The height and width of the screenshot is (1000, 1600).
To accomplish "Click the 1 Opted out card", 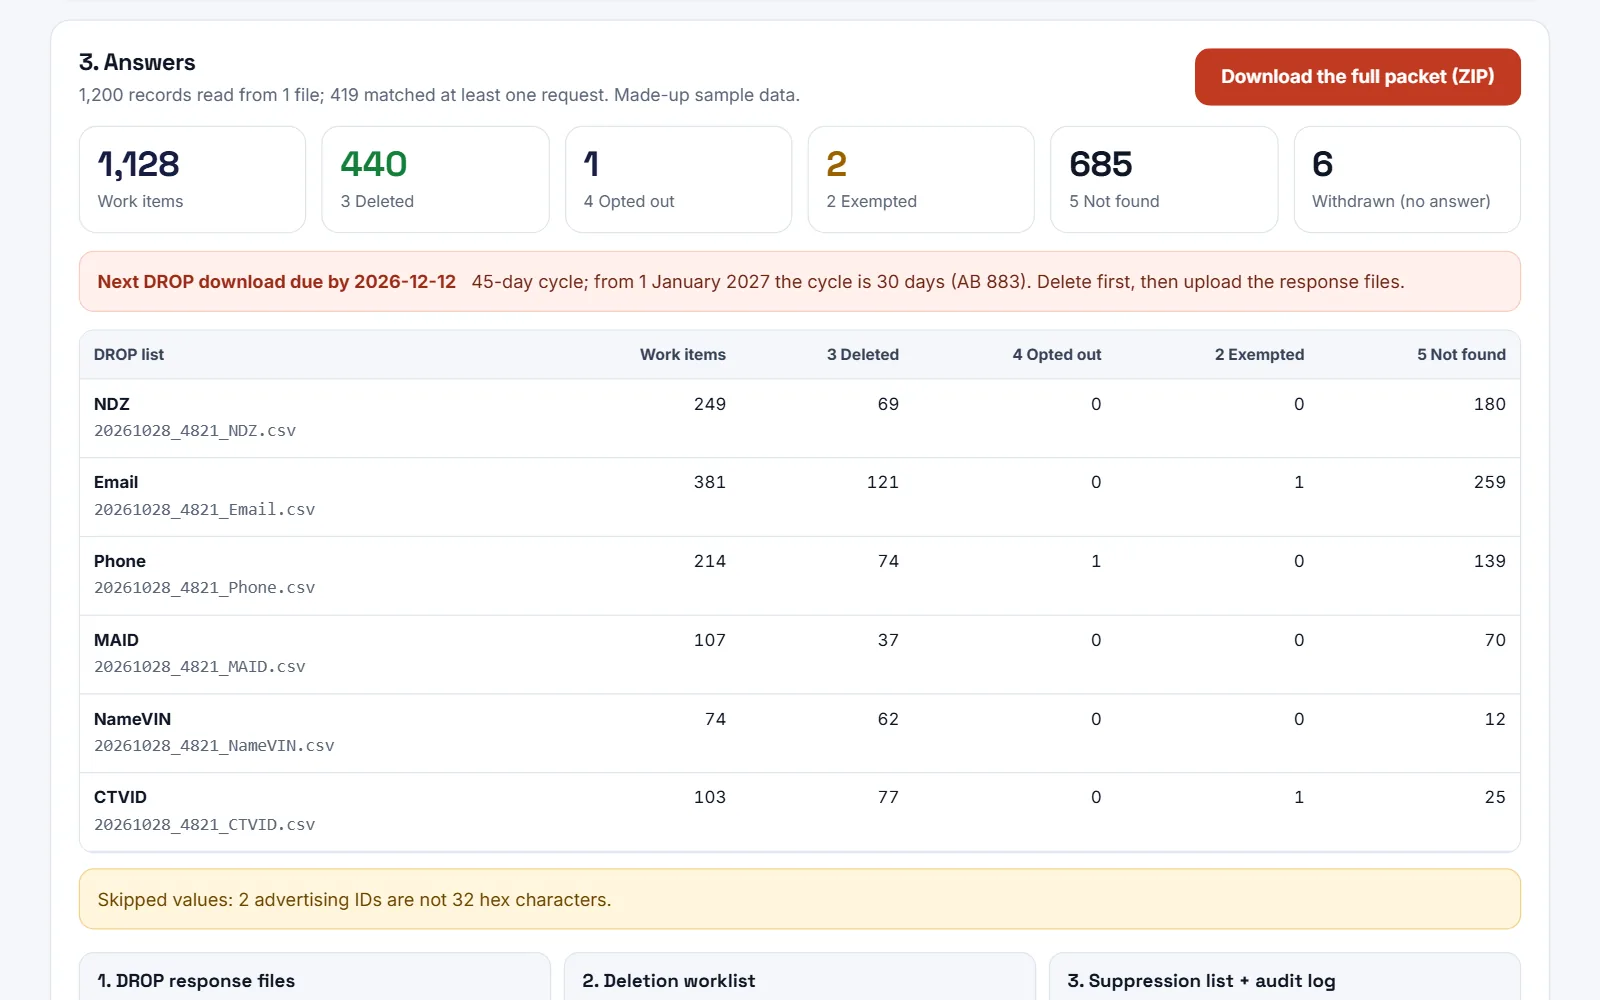I will [678, 179].
